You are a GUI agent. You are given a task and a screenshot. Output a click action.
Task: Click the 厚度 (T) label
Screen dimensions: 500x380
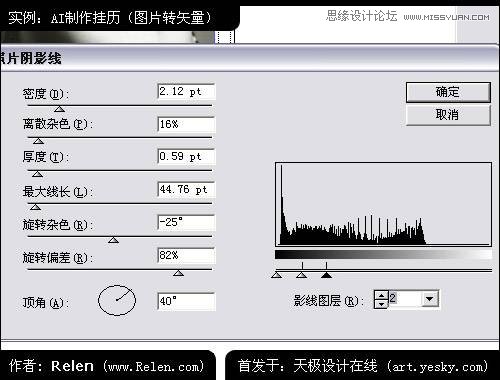tap(46, 157)
